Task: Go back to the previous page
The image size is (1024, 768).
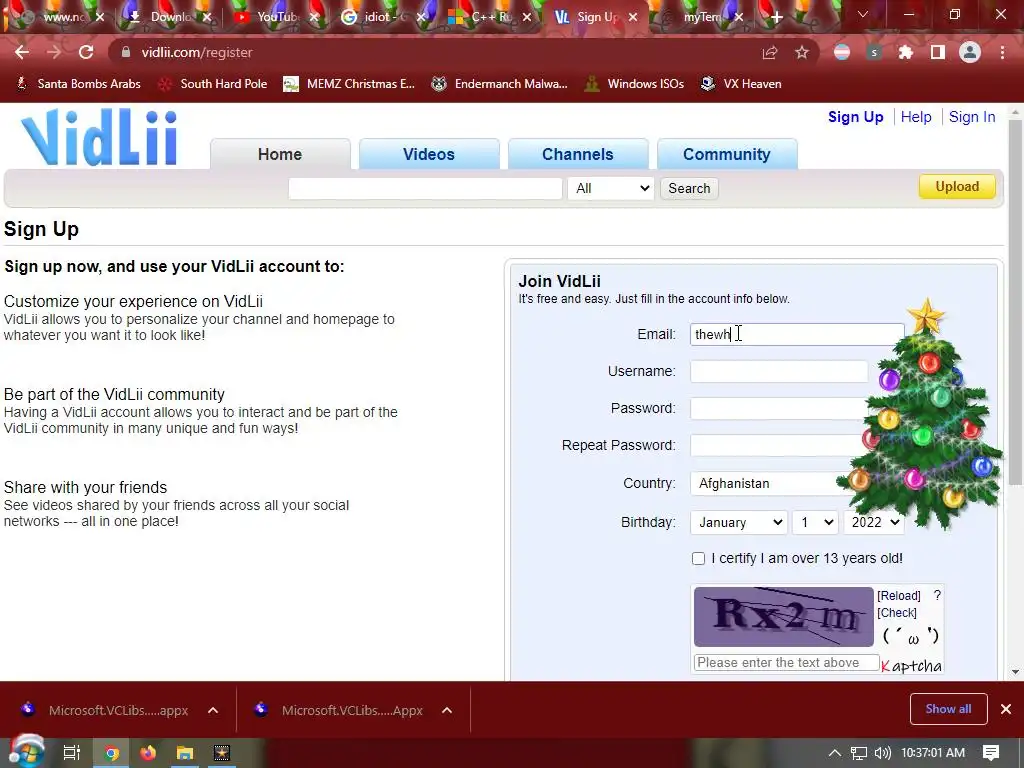Action: pos(22,52)
